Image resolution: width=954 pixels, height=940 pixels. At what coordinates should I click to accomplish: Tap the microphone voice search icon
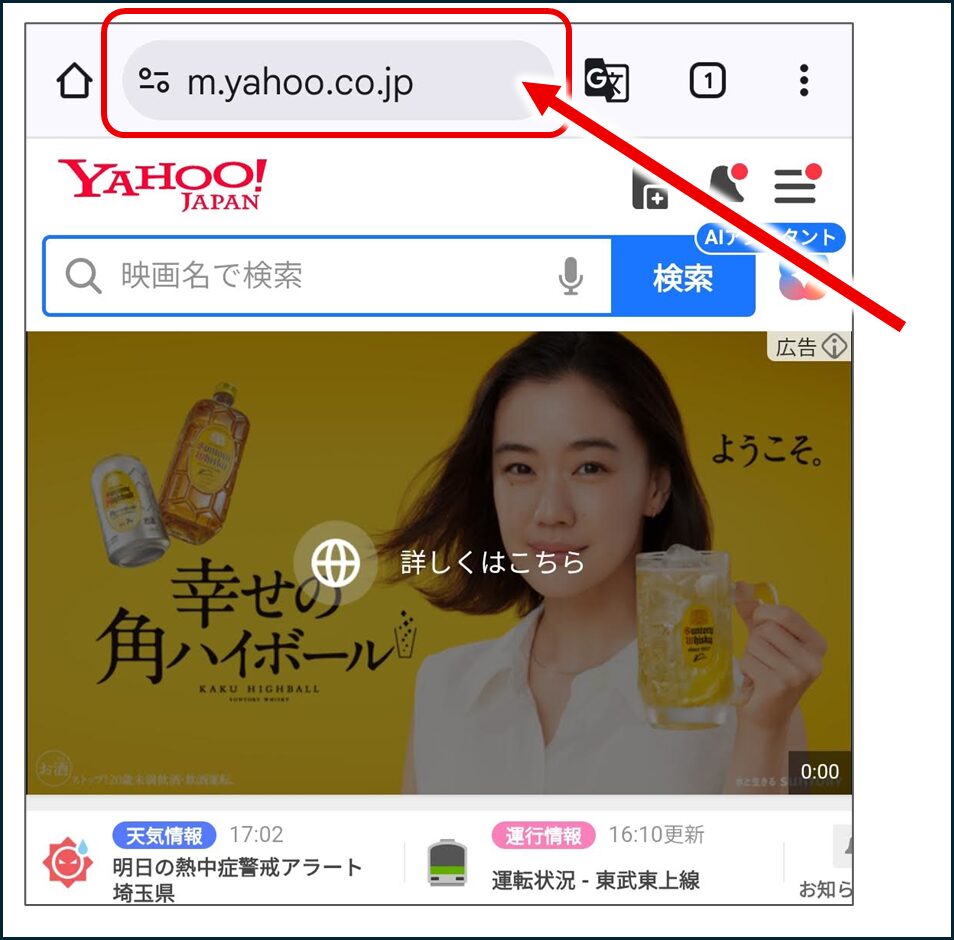point(570,276)
